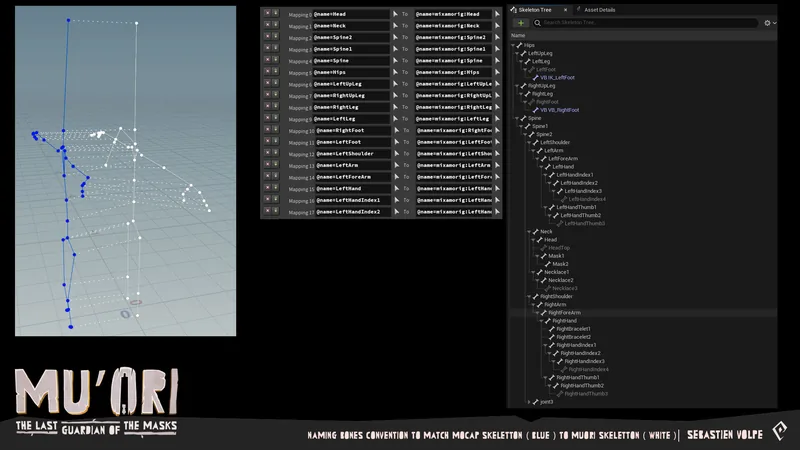Collapse the RightShoulder bone node
Screen dimensions: 800x450
click(530, 296)
